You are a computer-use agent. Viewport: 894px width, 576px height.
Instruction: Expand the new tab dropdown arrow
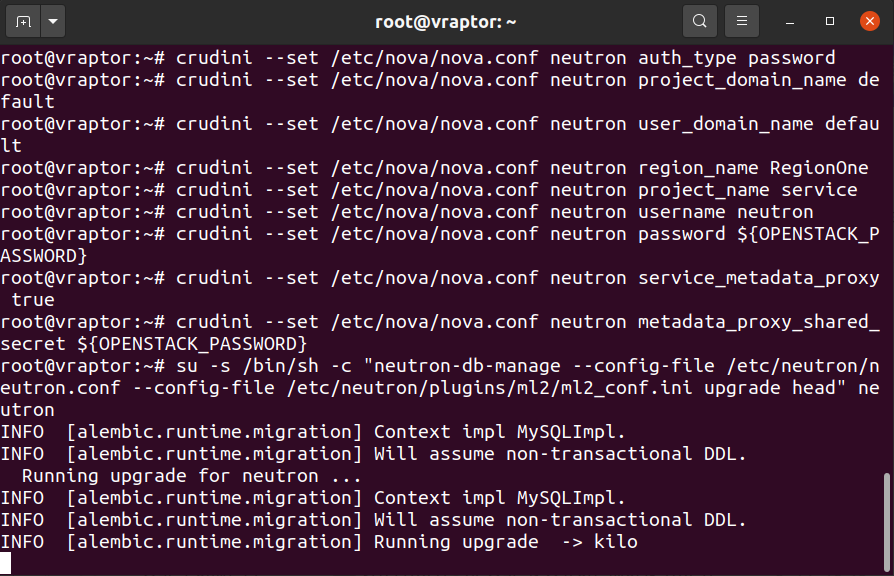click(53, 22)
